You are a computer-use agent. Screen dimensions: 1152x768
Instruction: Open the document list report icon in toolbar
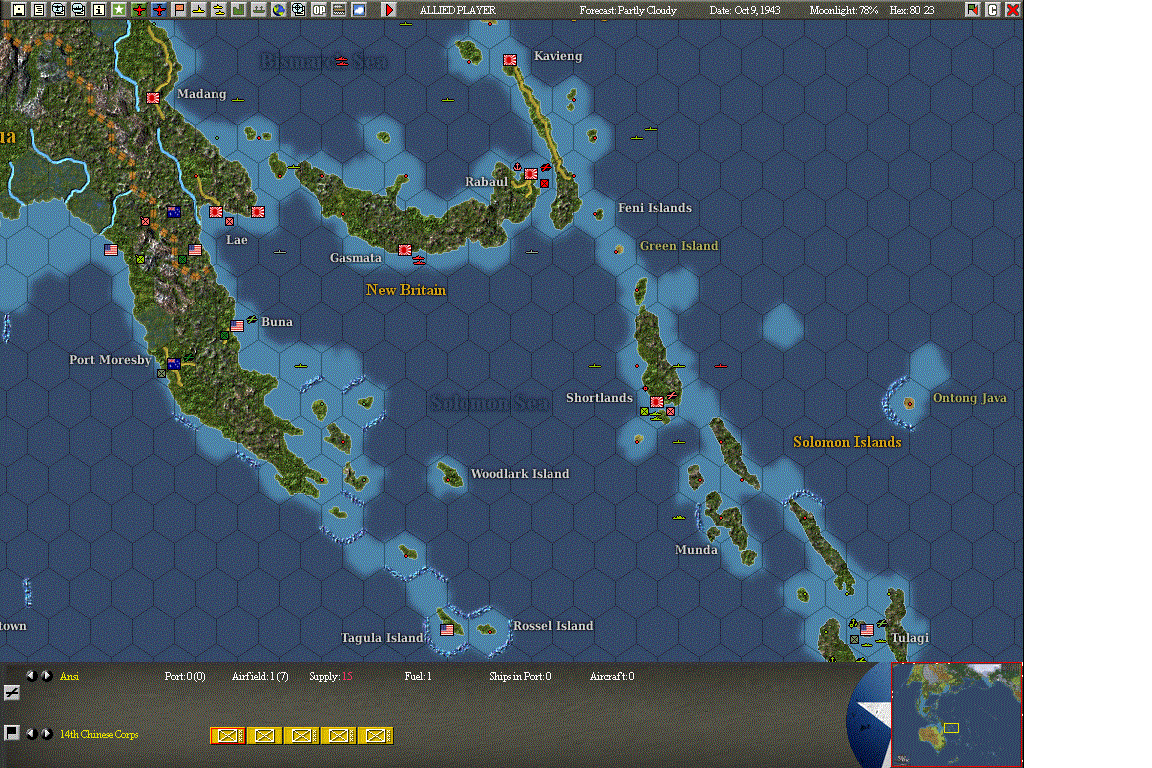coord(39,10)
